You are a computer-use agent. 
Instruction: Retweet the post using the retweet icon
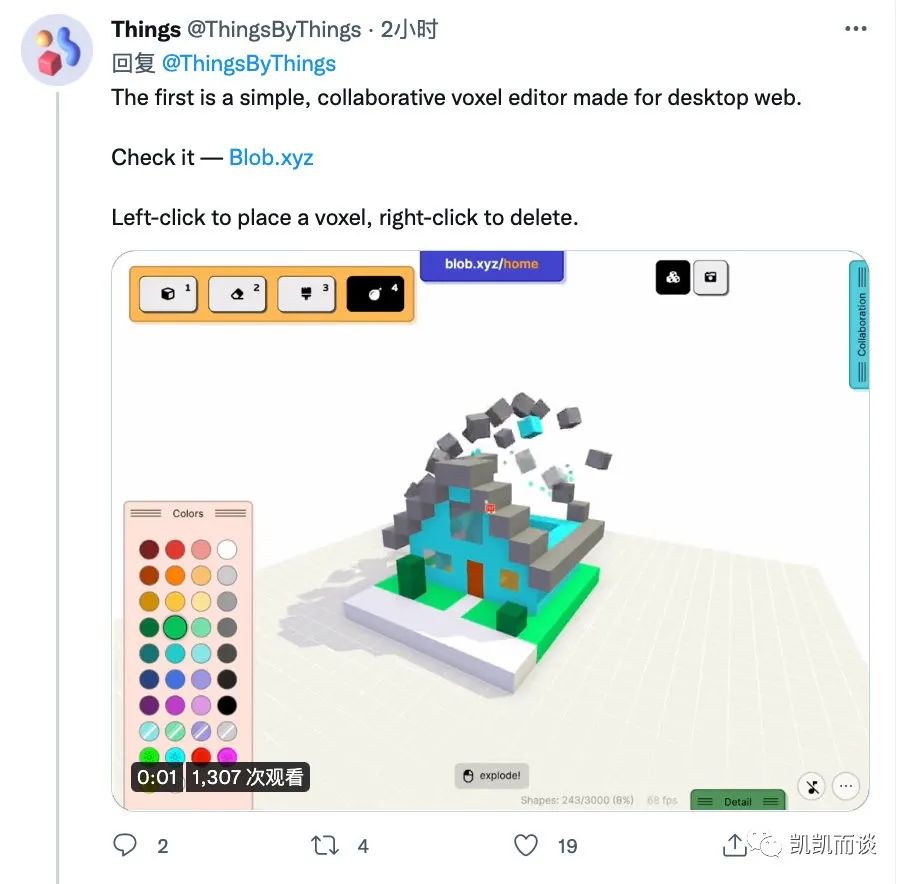click(324, 845)
